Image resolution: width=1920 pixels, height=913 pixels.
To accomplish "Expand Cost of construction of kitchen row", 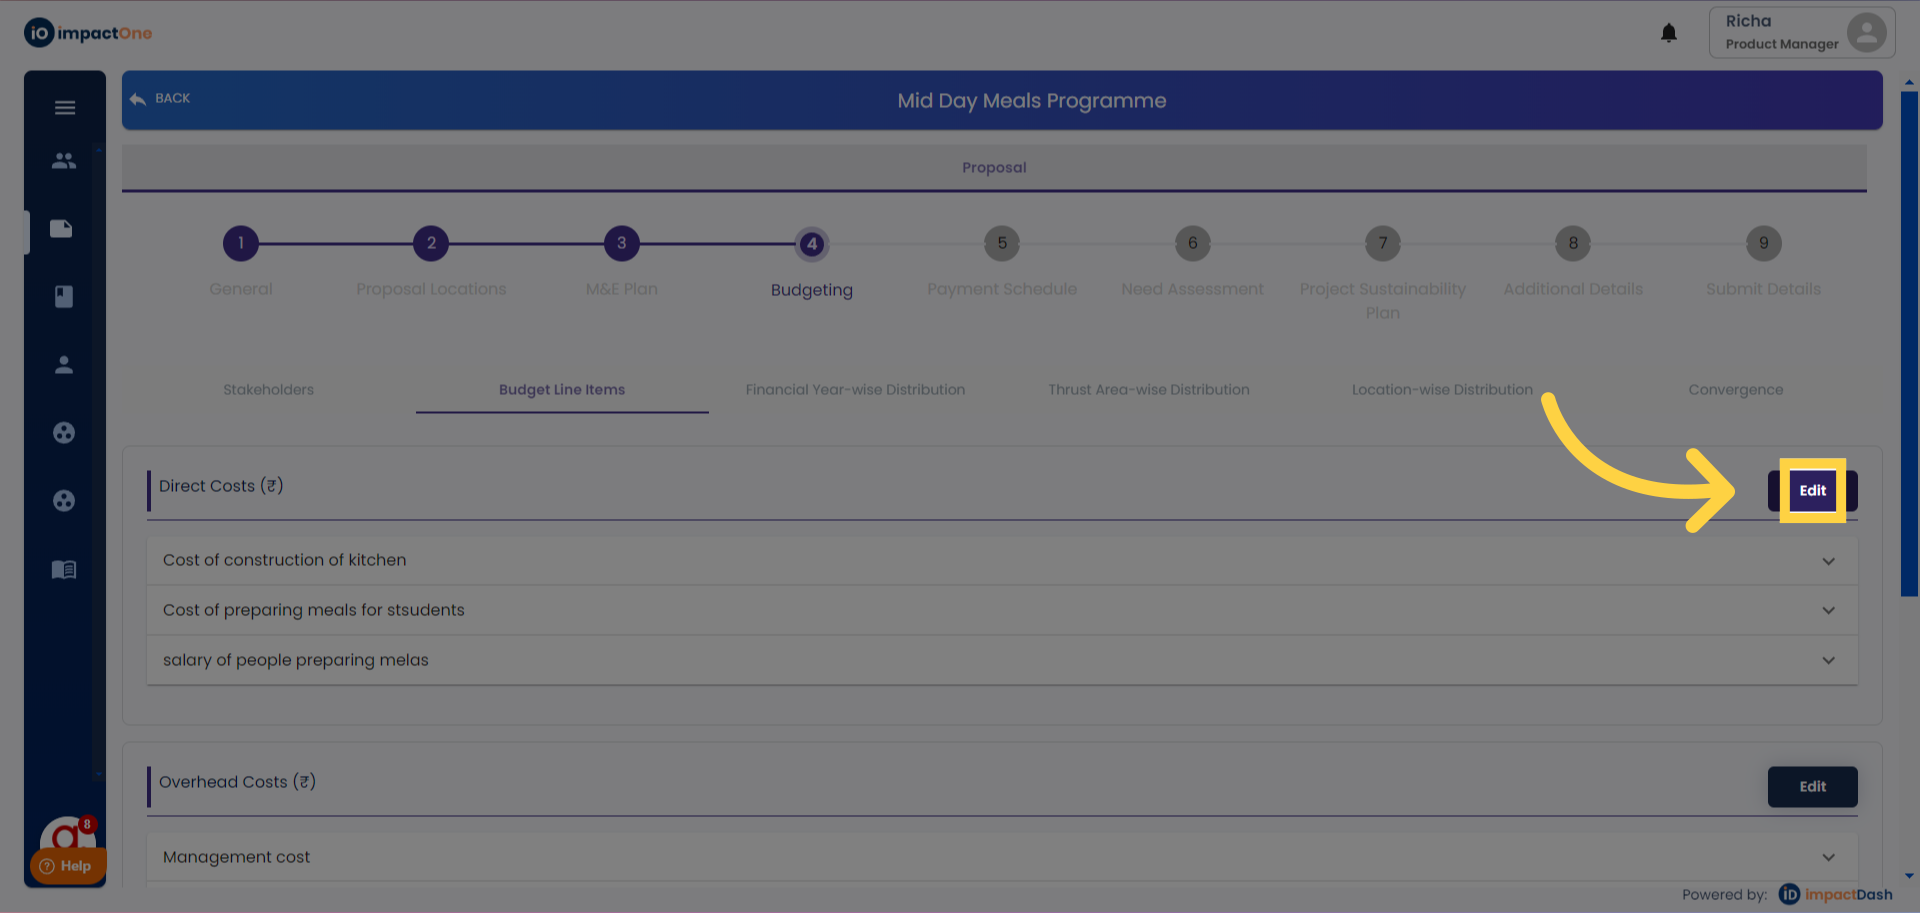I will coord(1002,561).
